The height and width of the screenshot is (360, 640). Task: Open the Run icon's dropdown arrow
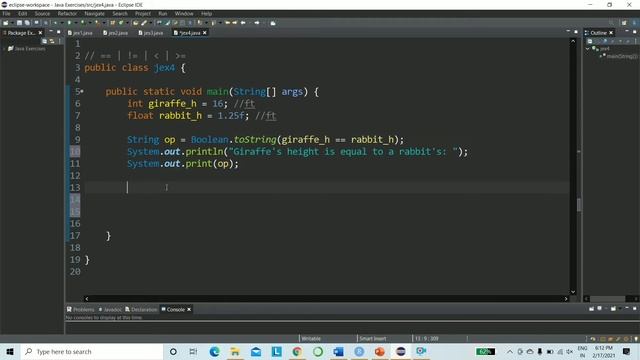76,23
